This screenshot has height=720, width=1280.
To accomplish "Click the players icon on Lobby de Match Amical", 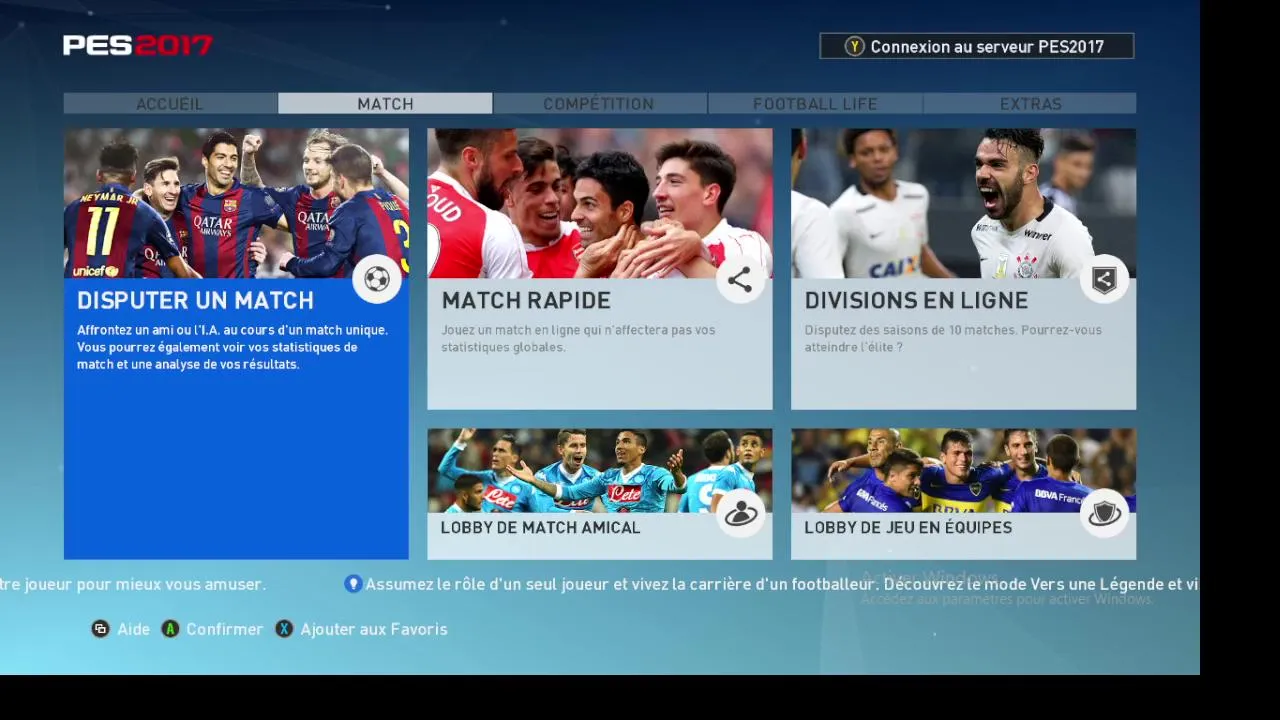I will point(740,514).
